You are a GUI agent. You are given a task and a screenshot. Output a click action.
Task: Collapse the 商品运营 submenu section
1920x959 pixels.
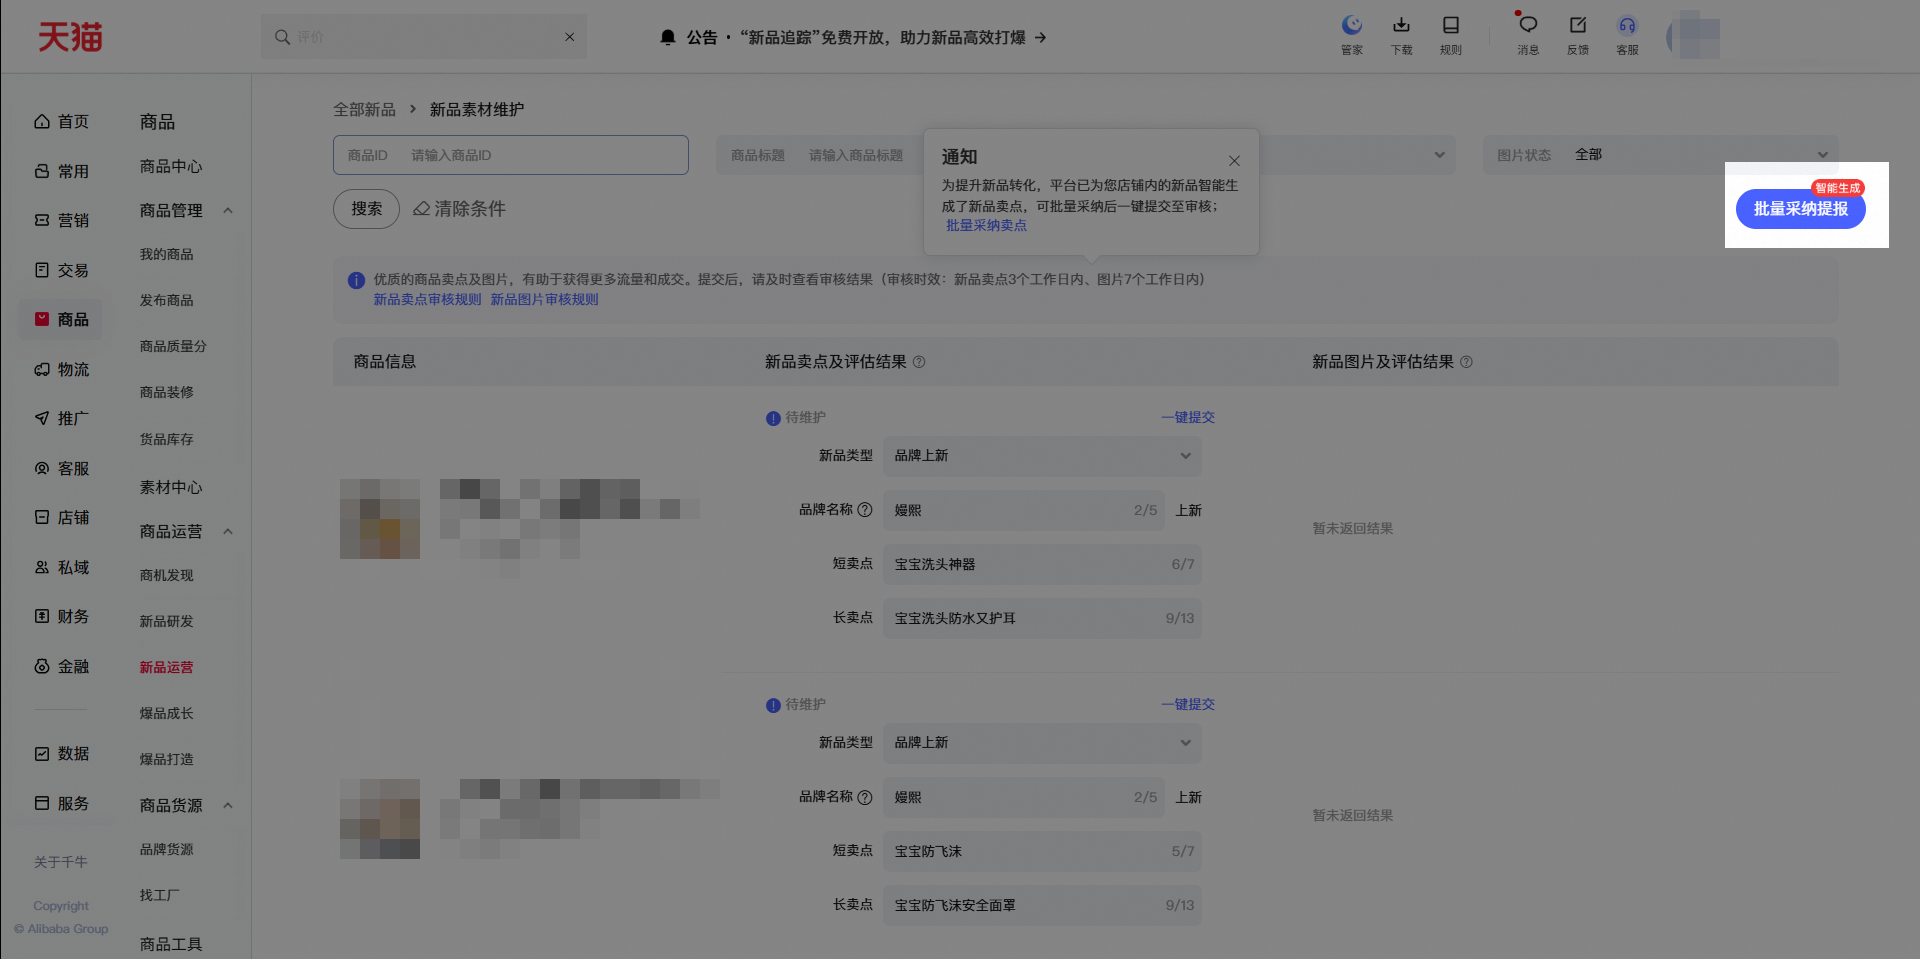coord(228,532)
